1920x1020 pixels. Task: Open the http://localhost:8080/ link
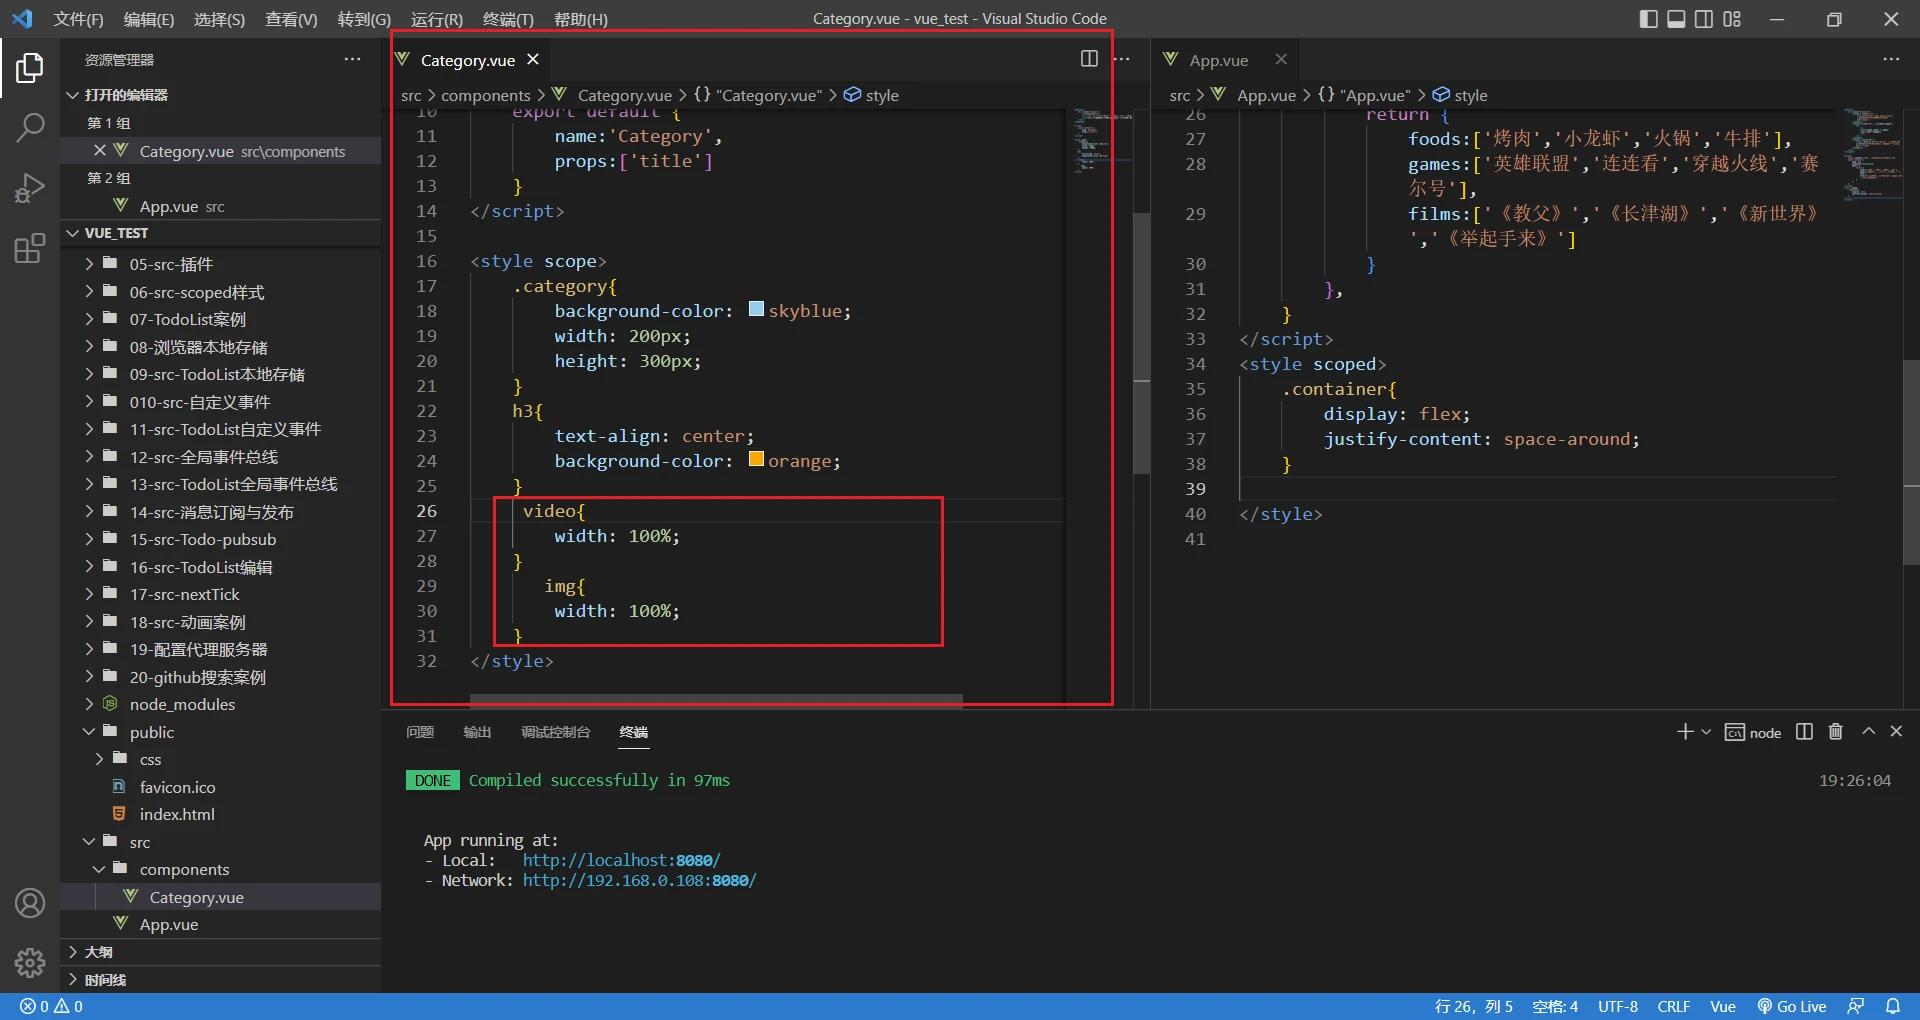(620, 860)
